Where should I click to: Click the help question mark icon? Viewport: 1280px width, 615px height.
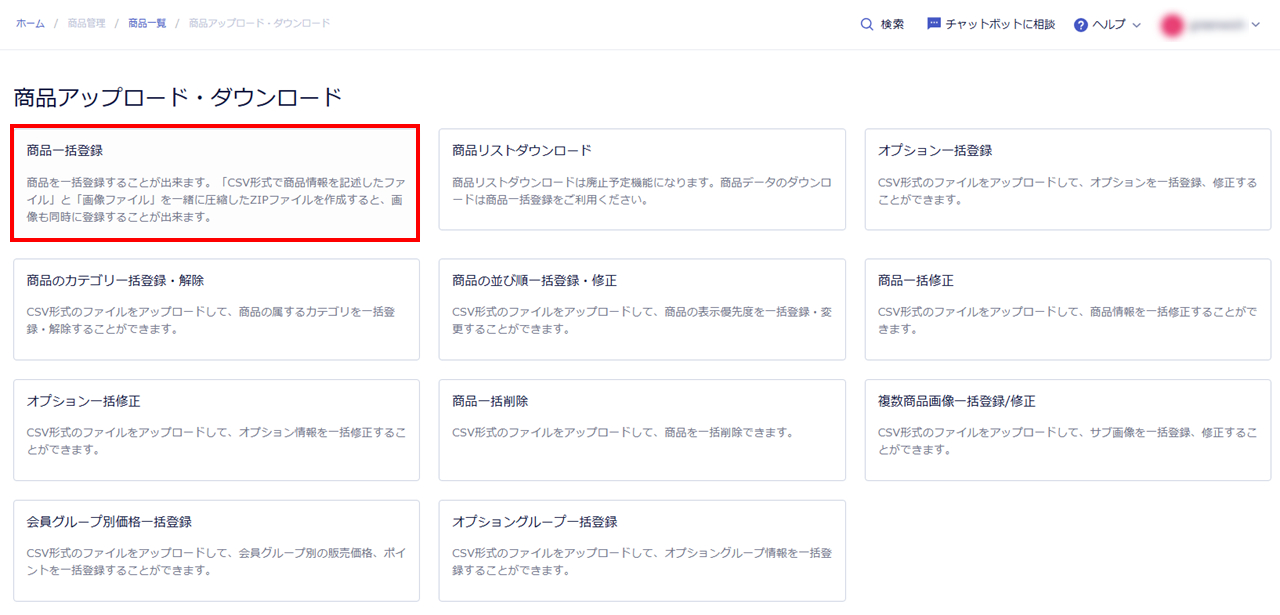tap(1081, 25)
